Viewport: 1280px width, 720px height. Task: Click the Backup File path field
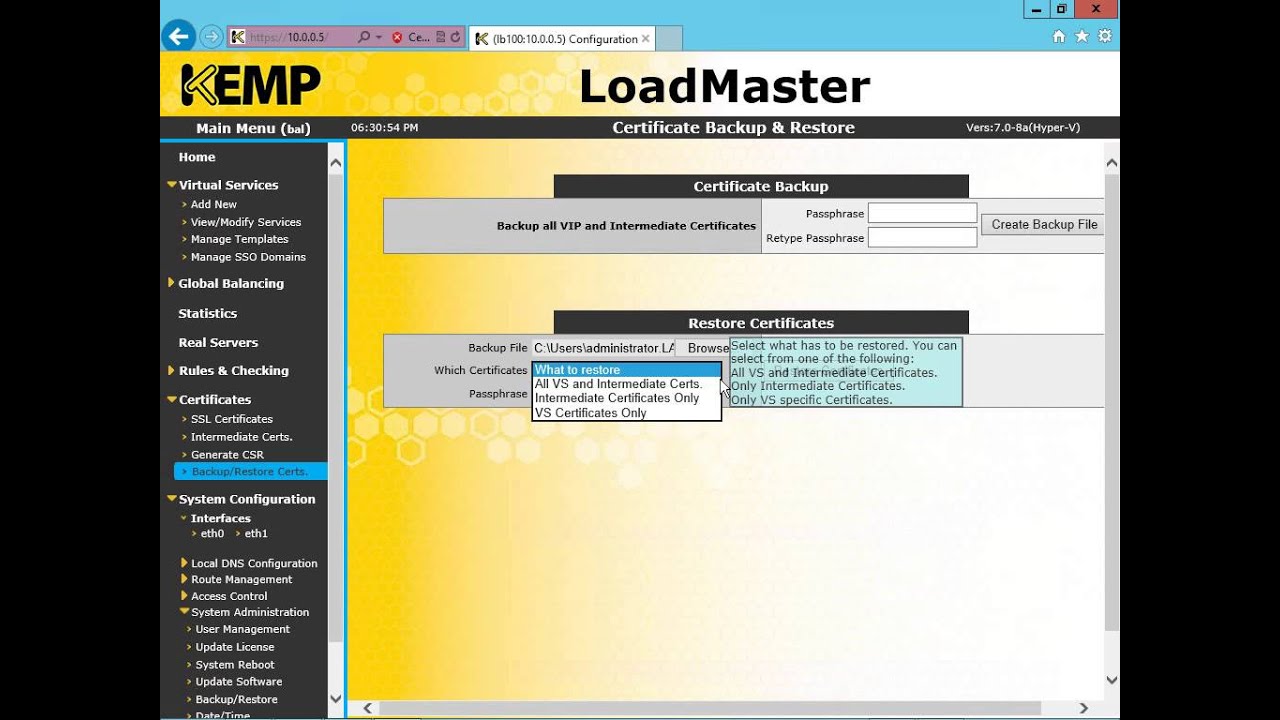604,348
